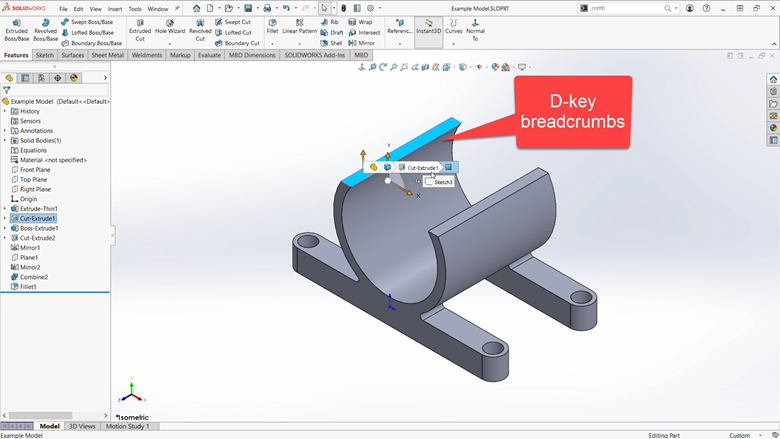Switch to the Evaluate tab
This screenshot has width=780, height=439.
coord(209,55)
